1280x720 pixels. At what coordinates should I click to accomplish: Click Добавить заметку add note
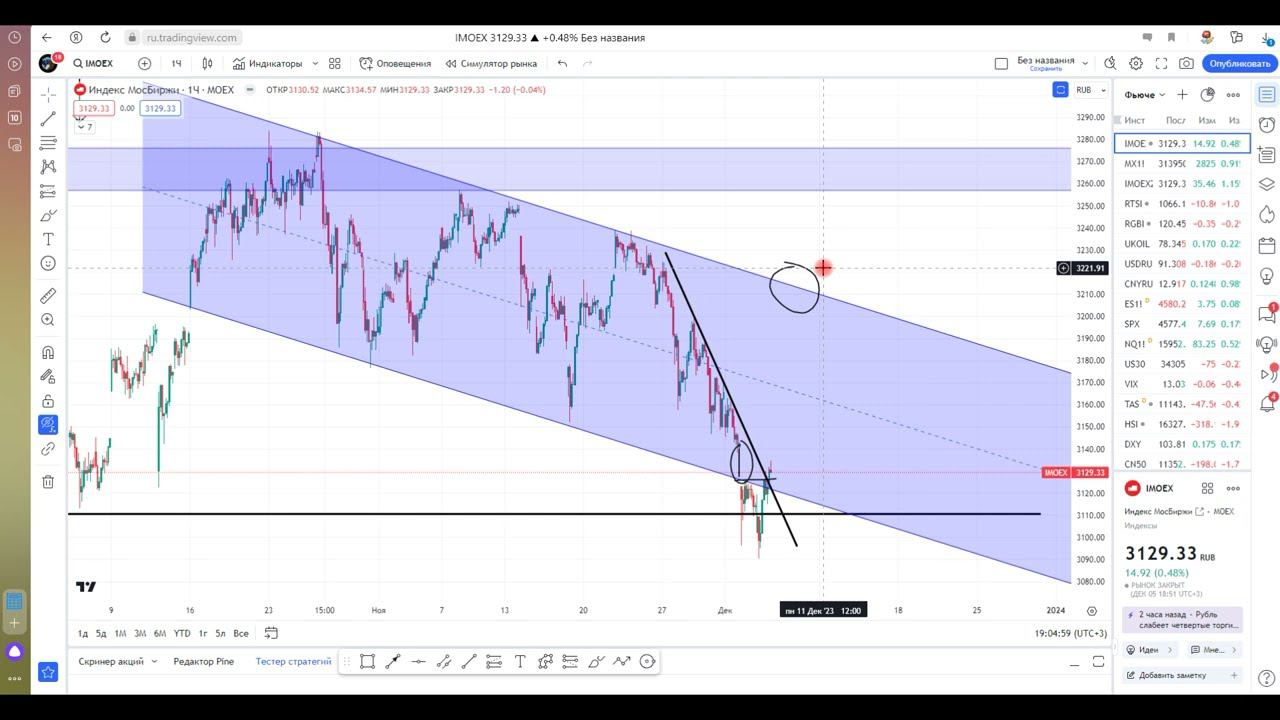tap(1182, 675)
